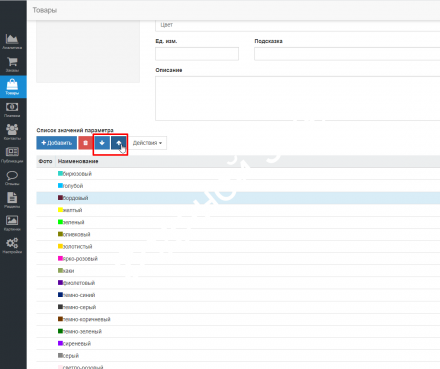This screenshot has width=440, height=369.
Task: Click the Товары page title
Action: coord(45,10)
